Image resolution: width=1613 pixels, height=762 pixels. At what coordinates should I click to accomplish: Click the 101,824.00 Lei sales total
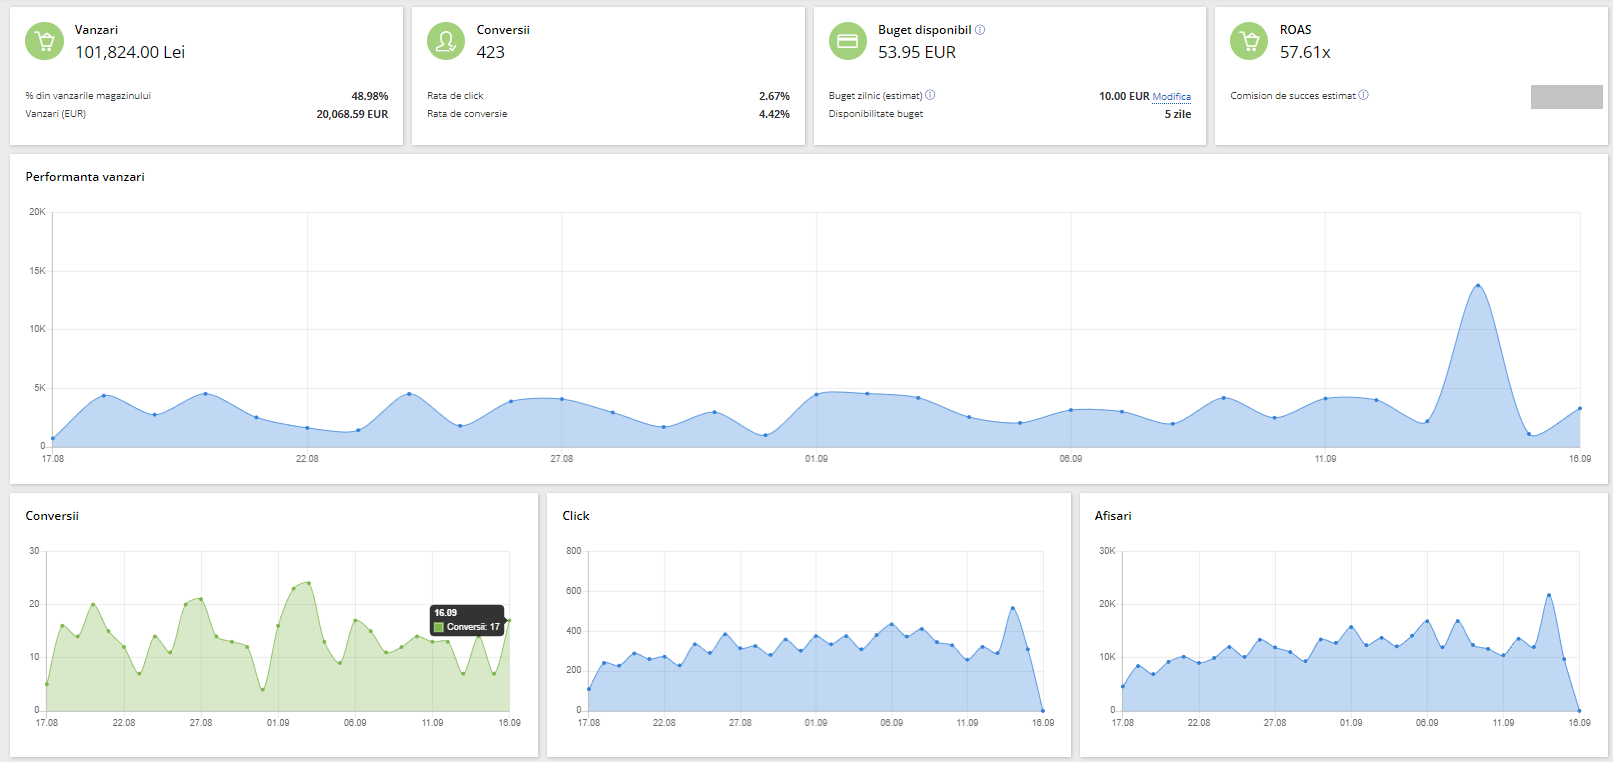(x=130, y=52)
